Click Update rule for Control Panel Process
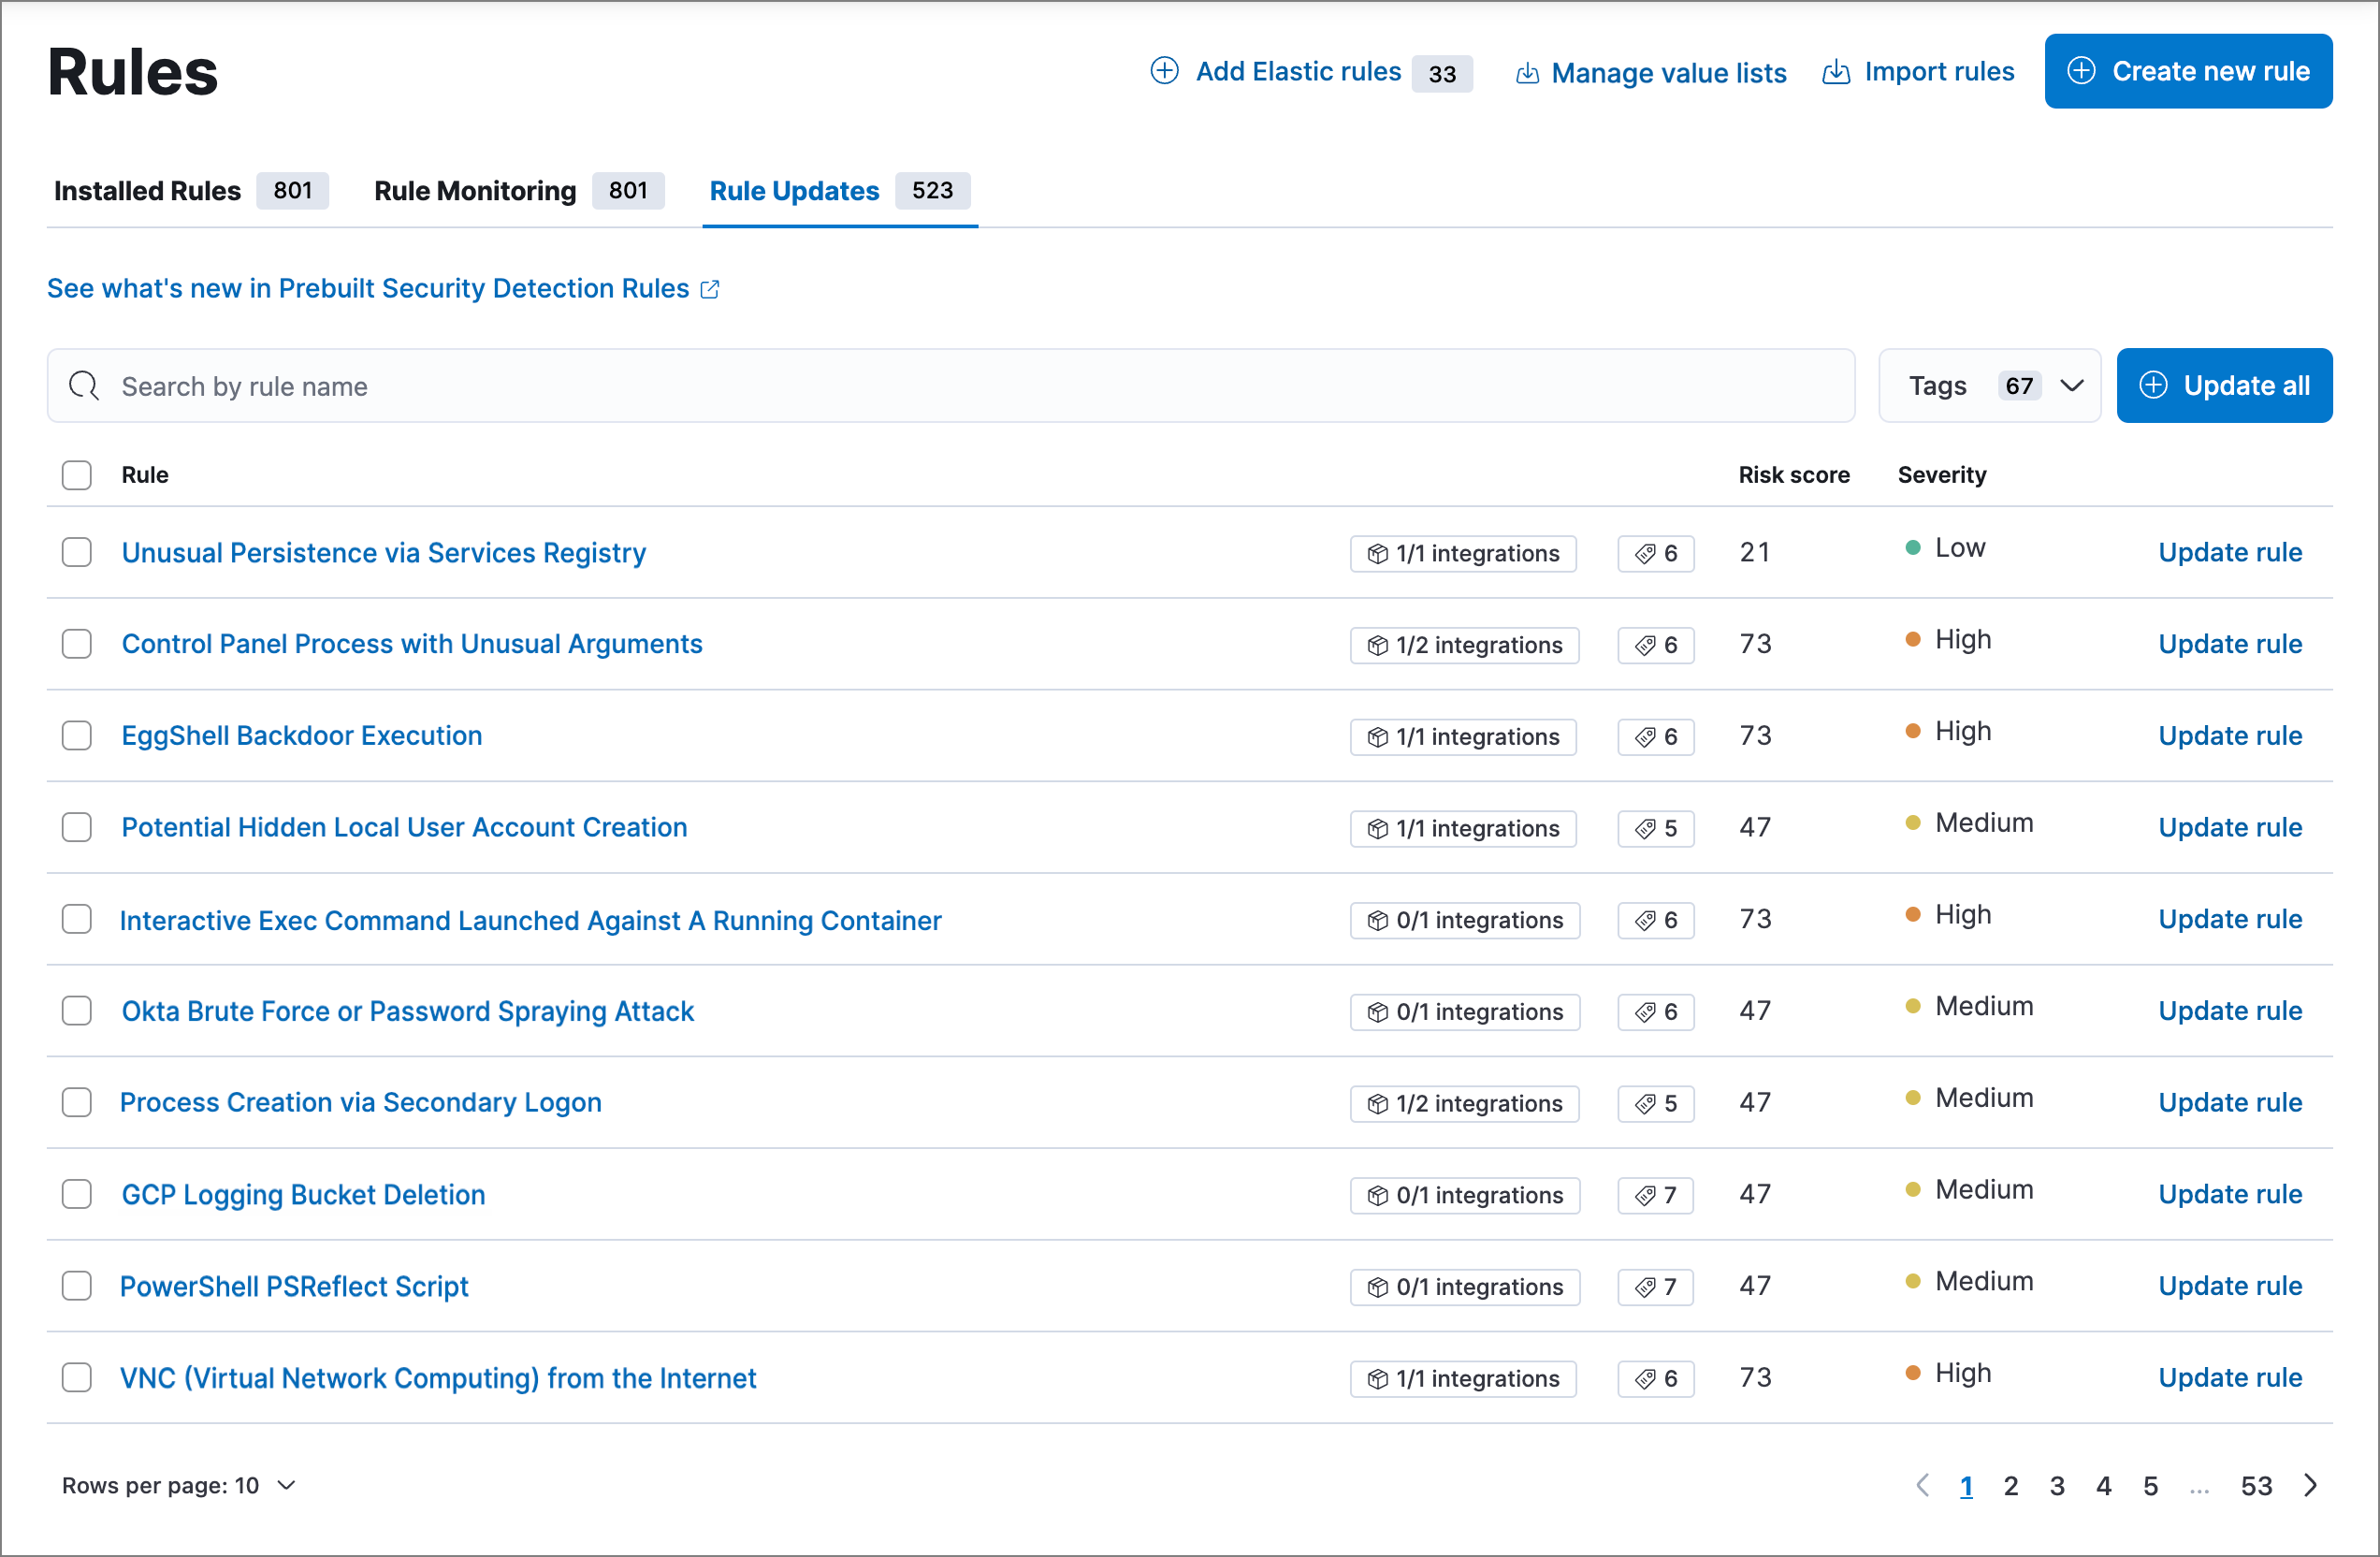Image resolution: width=2380 pixels, height=1557 pixels. 2228,643
